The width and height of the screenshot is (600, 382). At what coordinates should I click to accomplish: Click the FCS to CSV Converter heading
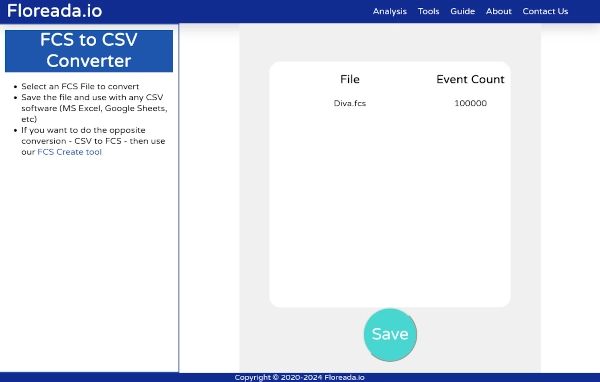pos(89,51)
